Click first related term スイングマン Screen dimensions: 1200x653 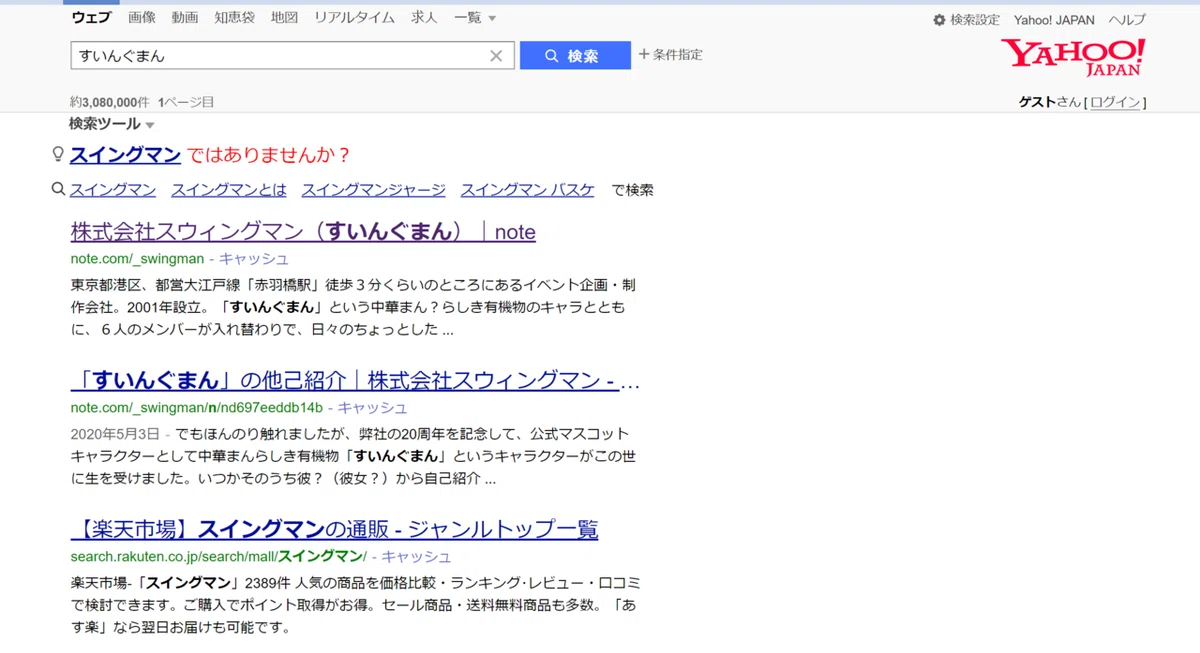point(113,190)
